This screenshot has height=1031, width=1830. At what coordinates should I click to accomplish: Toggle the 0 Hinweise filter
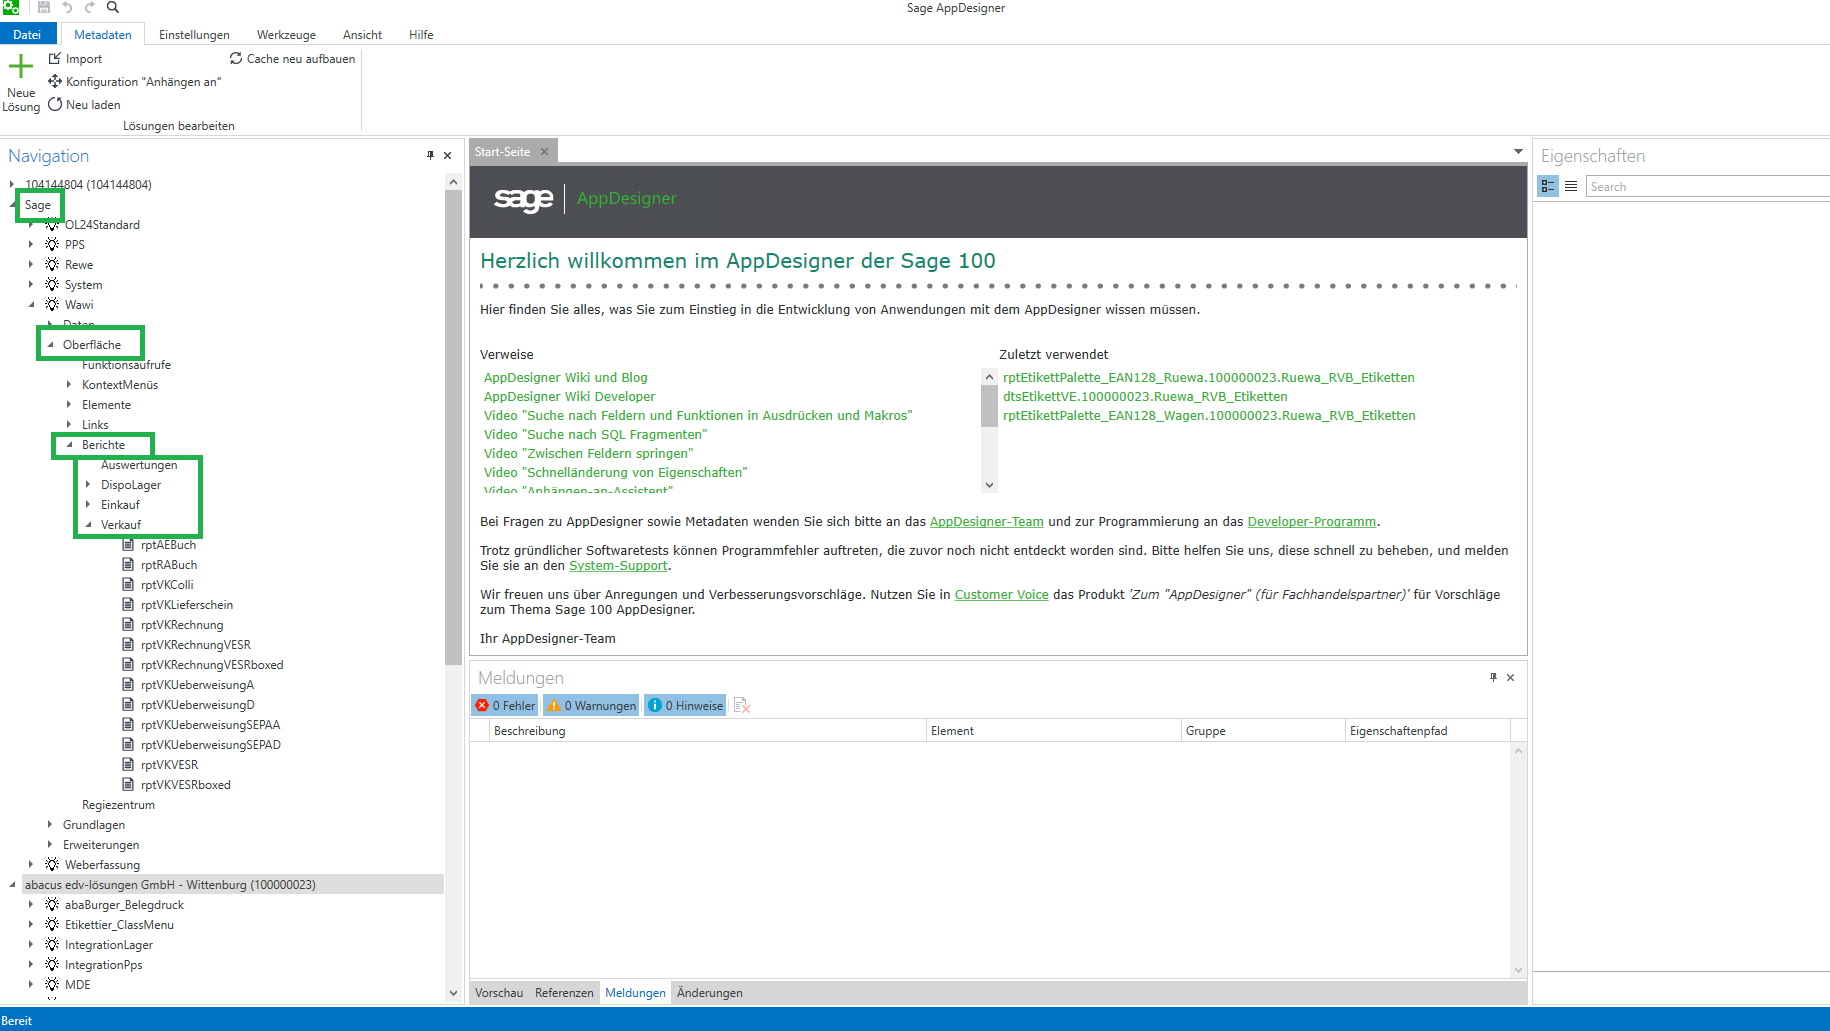685,706
